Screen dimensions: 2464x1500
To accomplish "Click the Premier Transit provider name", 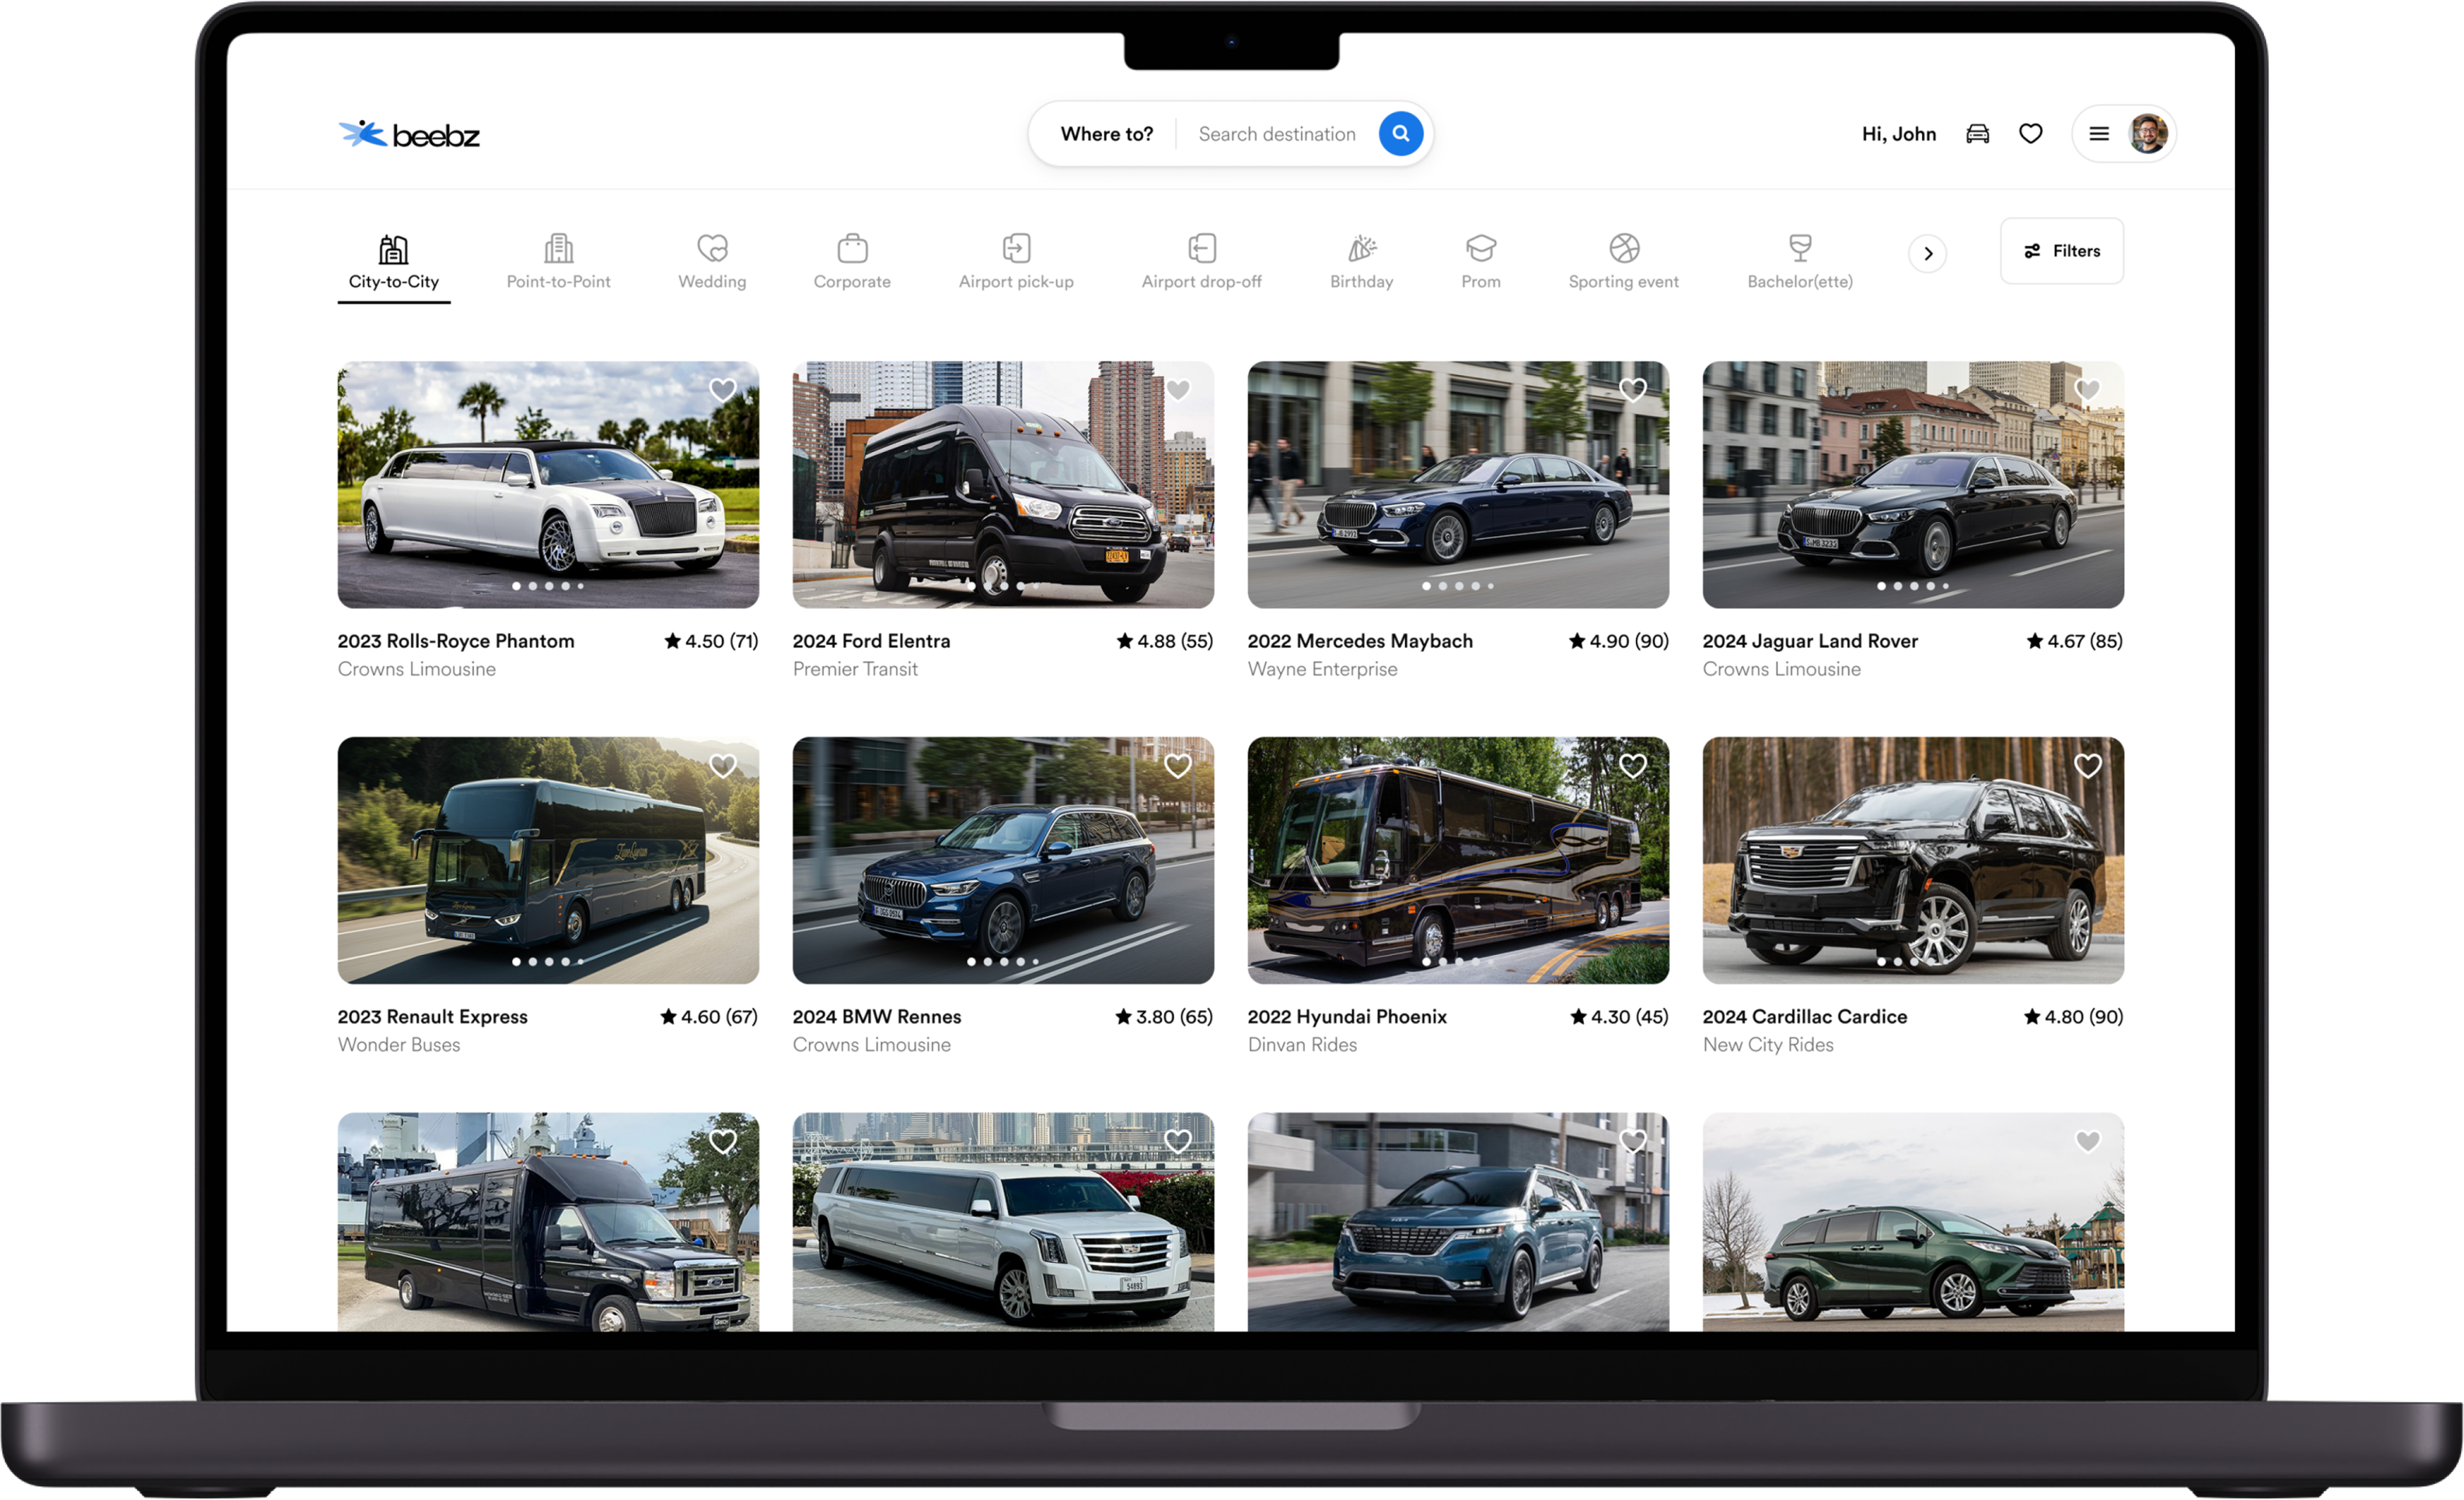I will (x=855, y=669).
